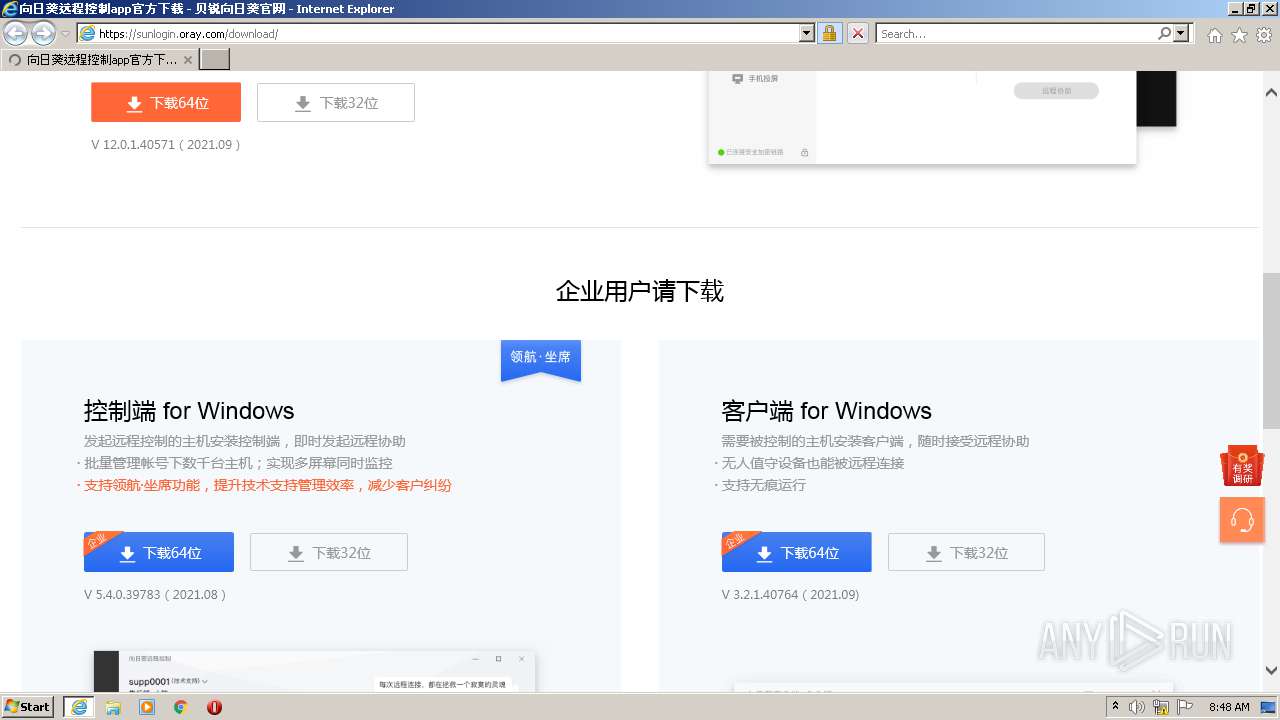Open the customer service headset icon

coord(1242,520)
